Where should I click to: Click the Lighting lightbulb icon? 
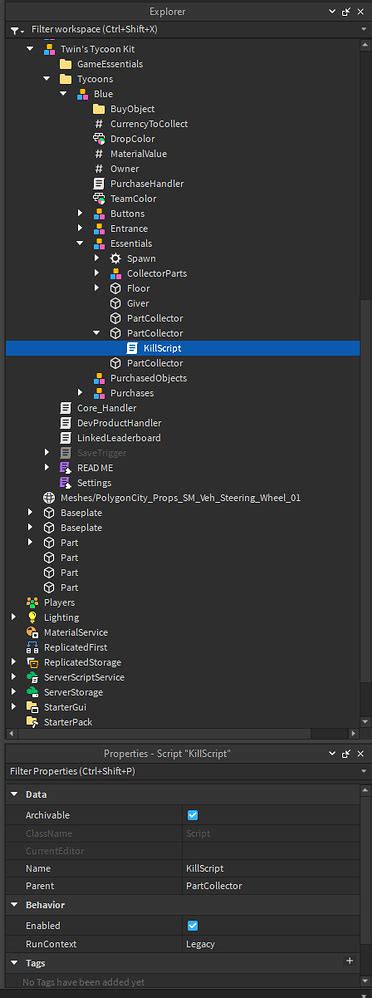point(32,617)
